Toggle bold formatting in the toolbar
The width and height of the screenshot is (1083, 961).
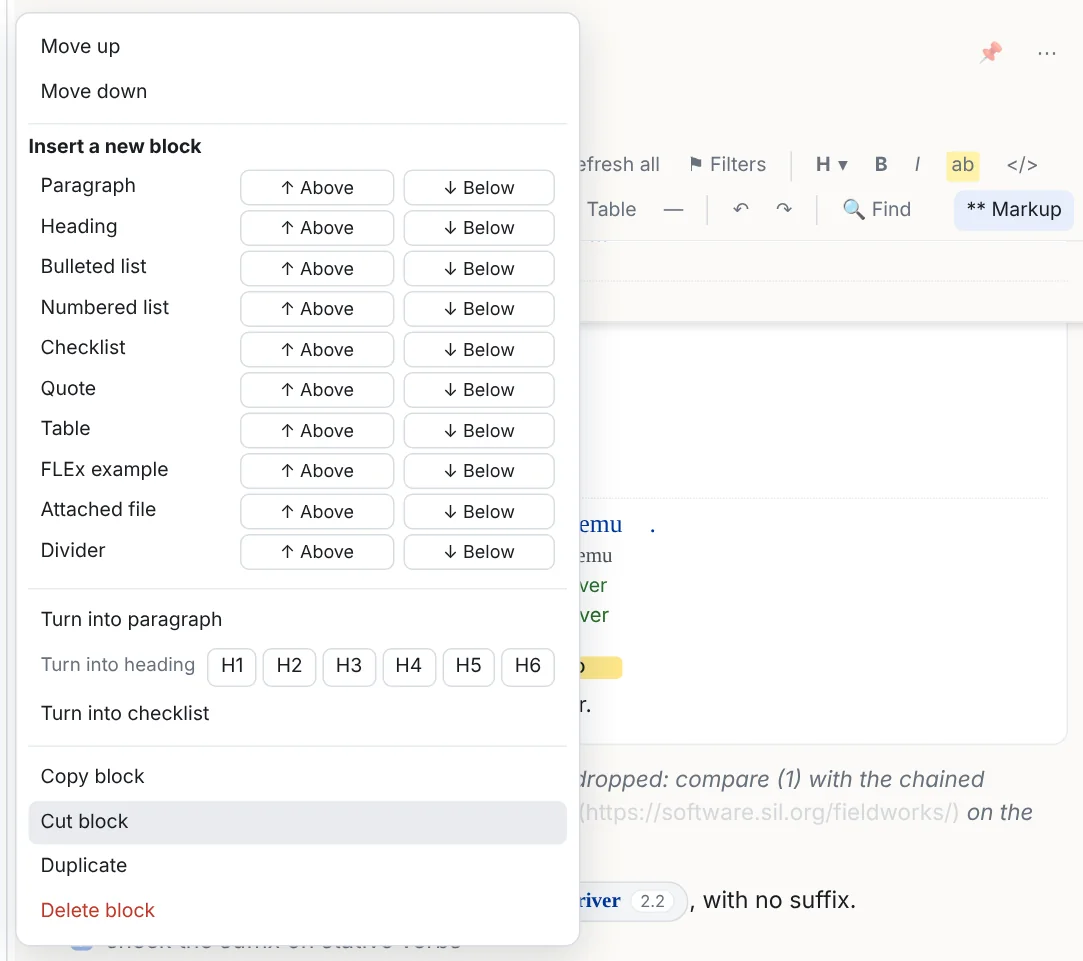[x=881, y=164]
